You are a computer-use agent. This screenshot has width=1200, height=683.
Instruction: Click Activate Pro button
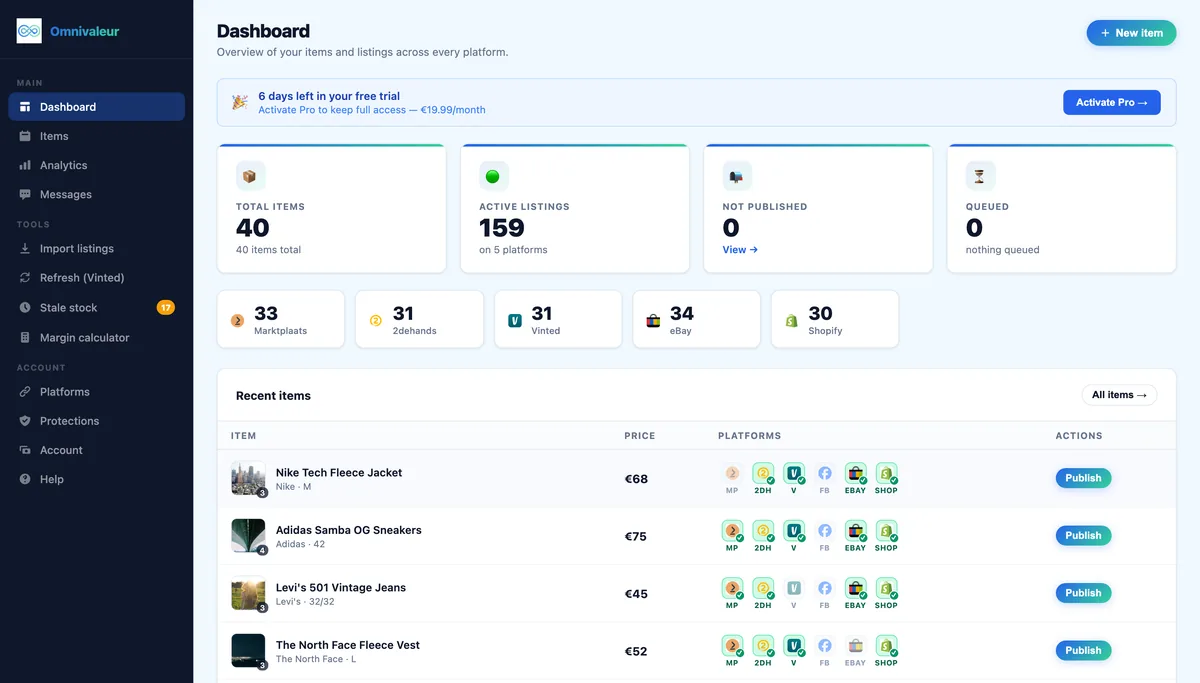coord(1111,102)
